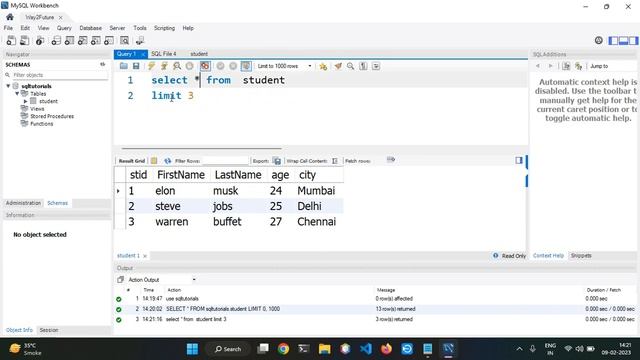Click the refresh icon beside Filter Rows

point(167,161)
